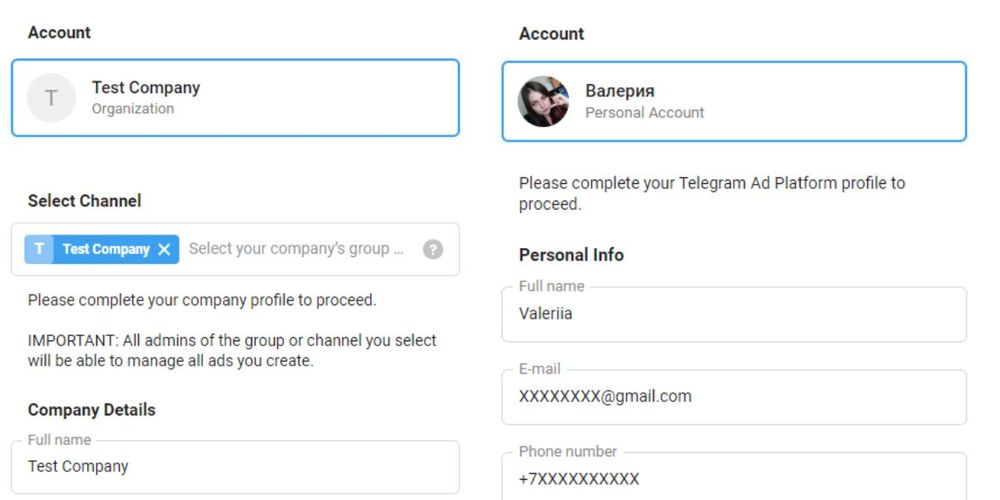
Task: Click the Company Details Full name field
Action: 235,467
